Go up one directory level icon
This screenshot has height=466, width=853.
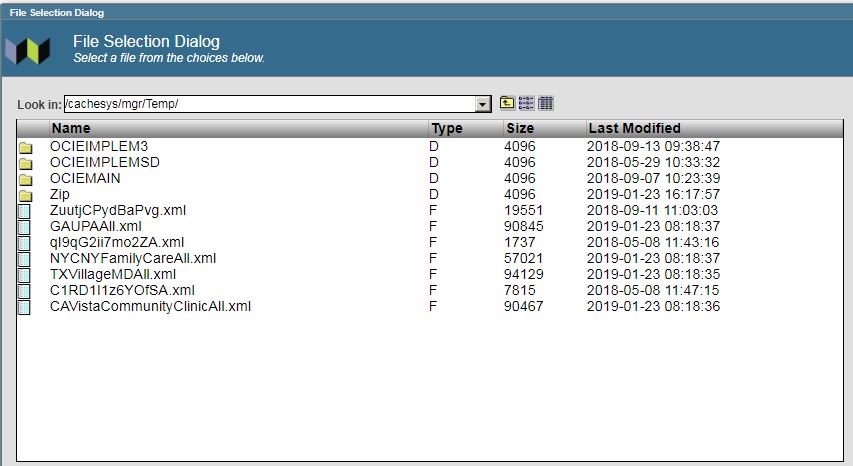click(507, 103)
